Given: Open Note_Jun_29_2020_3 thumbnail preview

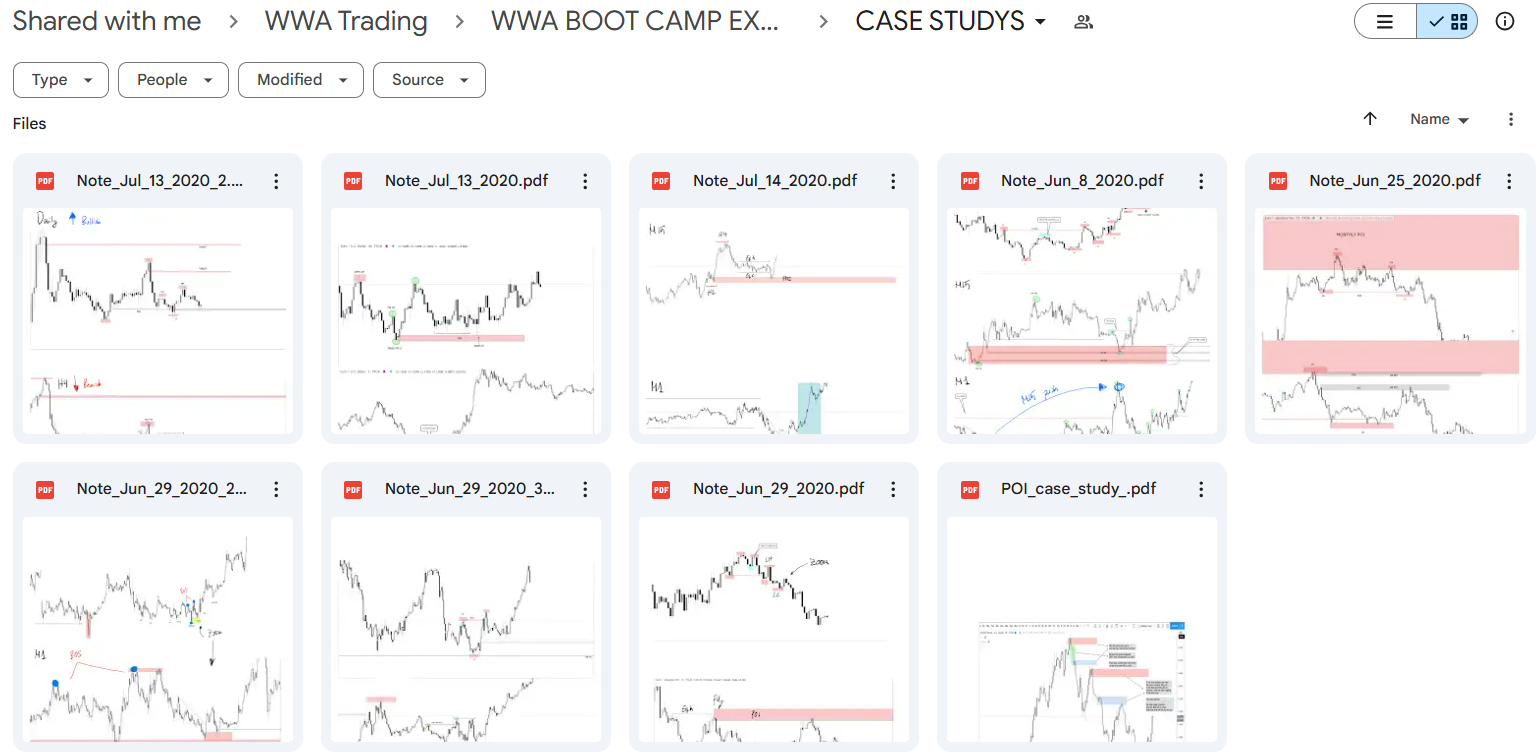Looking at the screenshot, I should pyautogui.click(x=465, y=629).
